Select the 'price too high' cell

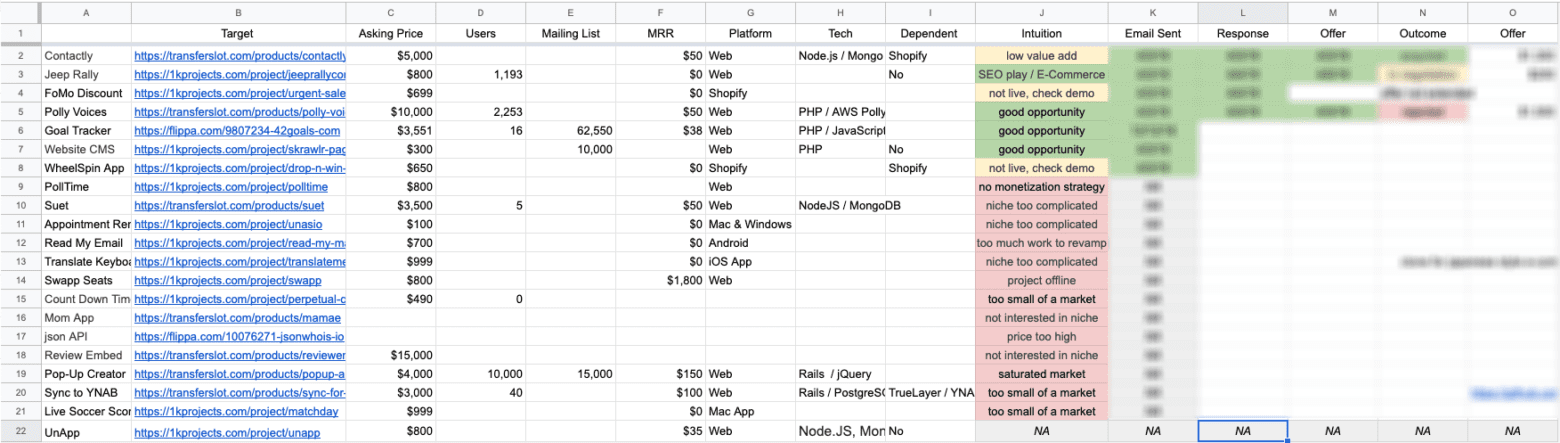1041,337
